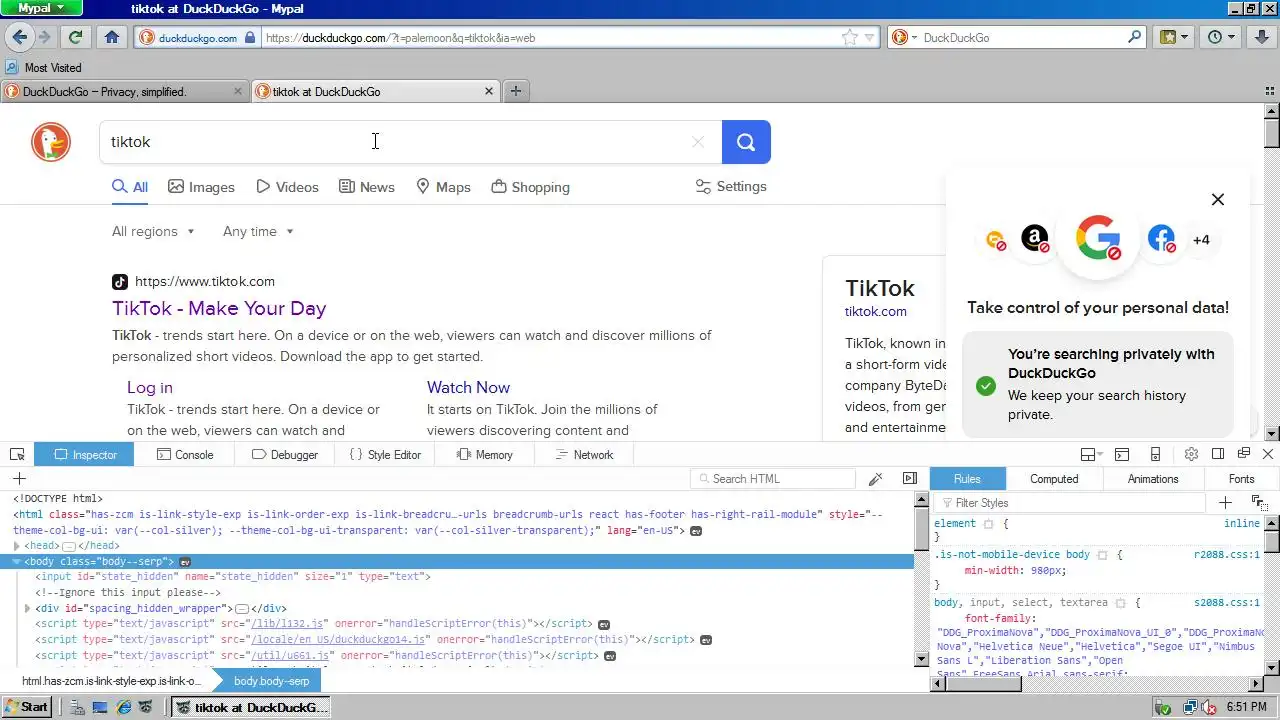
Task: Switch to DuckDuckGo Privacy simplified tab
Action: (124, 91)
